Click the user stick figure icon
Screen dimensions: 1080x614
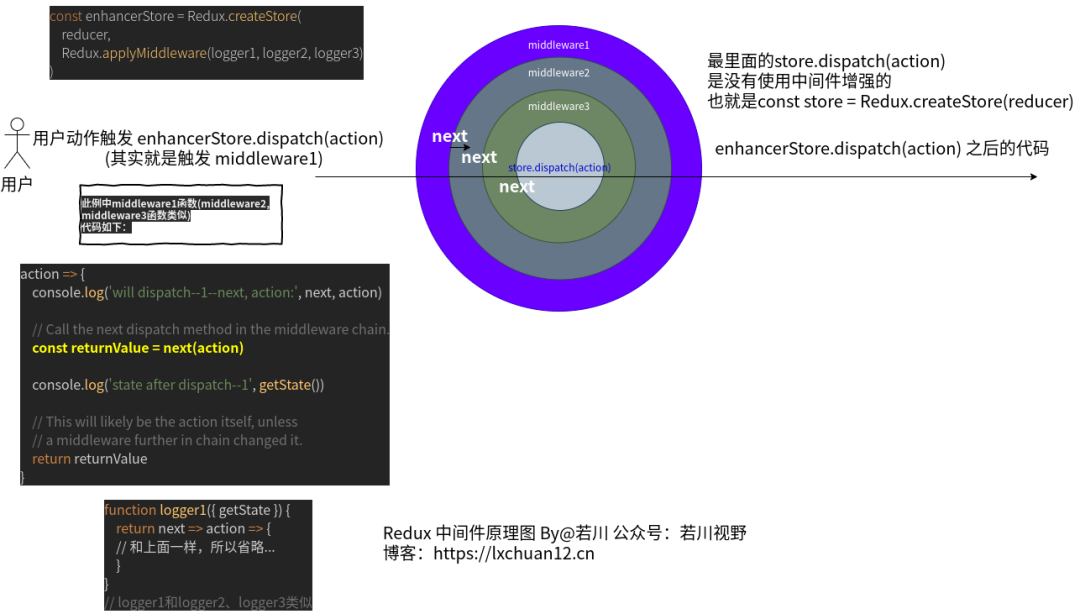[x=17, y=143]
